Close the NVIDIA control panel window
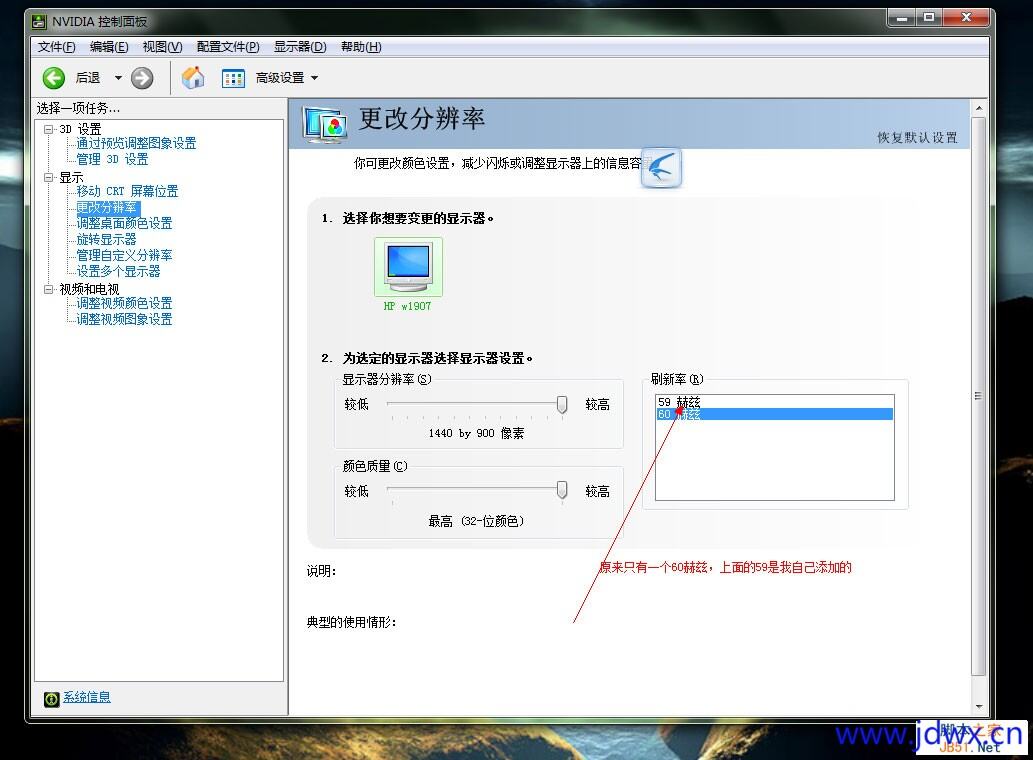The image size is (1033, 760). point(966,18)
